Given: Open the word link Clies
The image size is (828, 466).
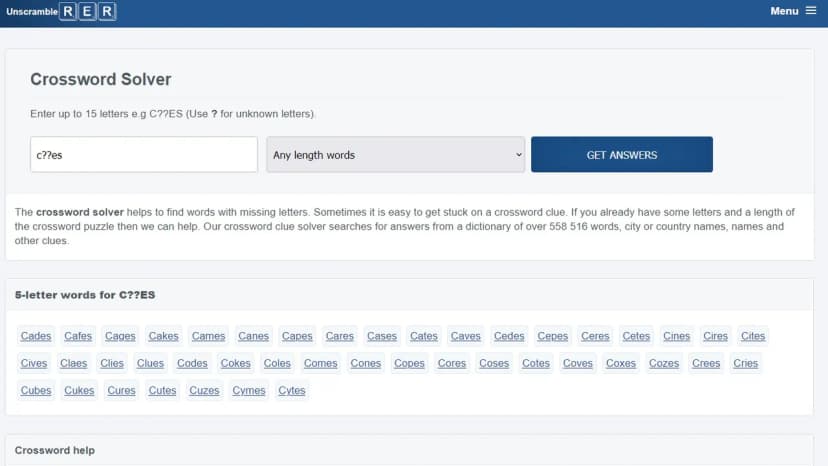Looking at the screenshot, I should 112,364.
